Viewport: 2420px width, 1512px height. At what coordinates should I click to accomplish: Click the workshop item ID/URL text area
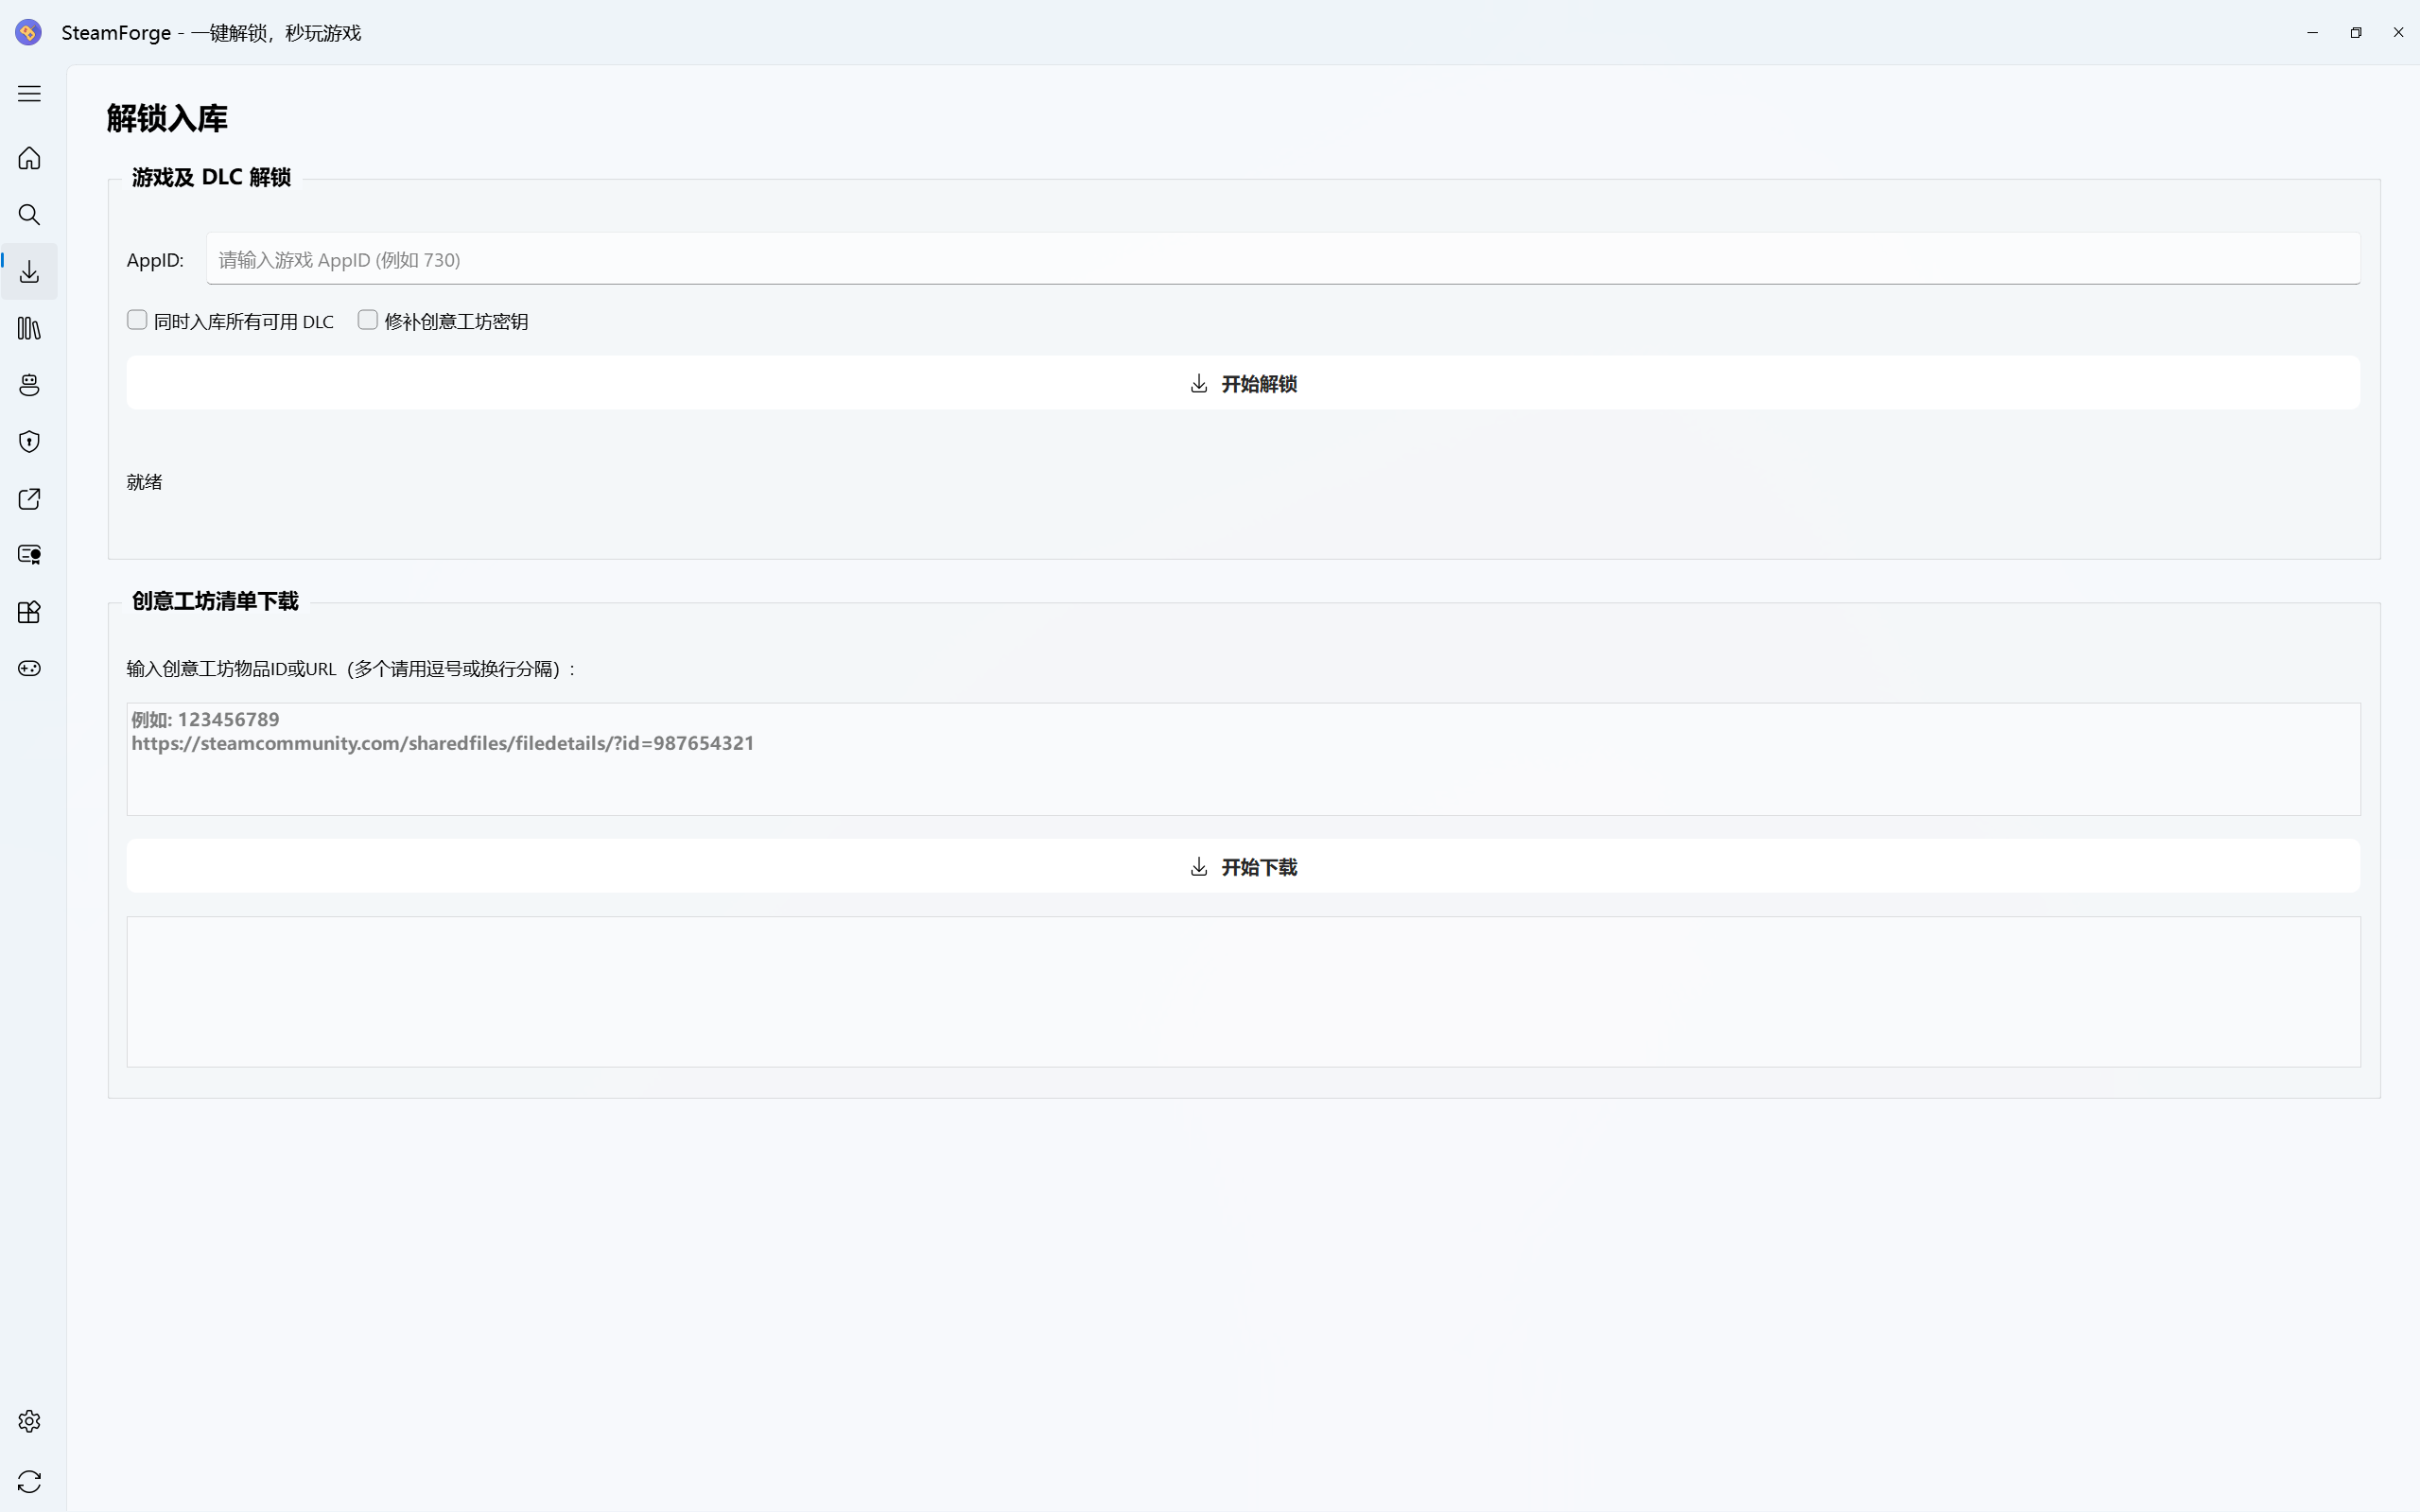1242,760
